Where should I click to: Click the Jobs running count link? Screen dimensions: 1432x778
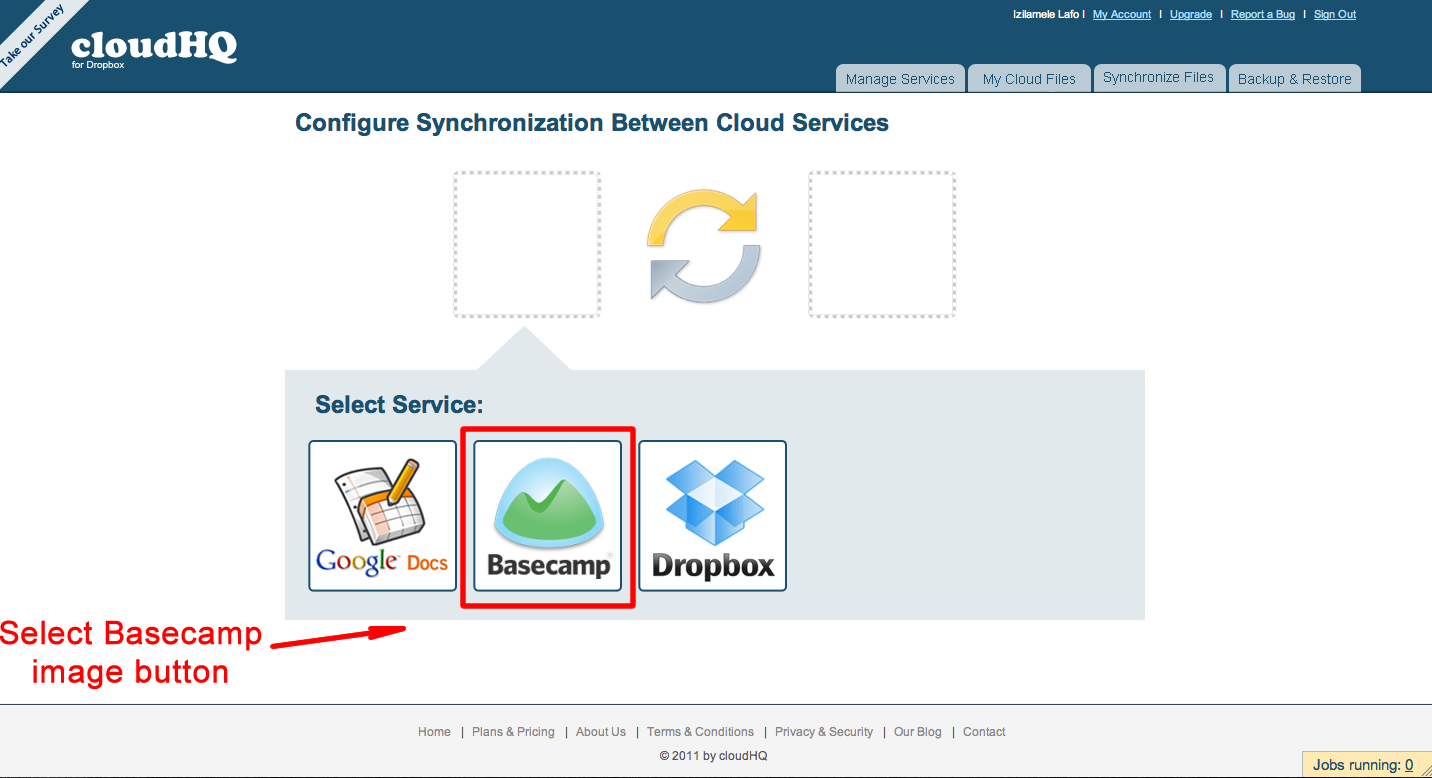click(x=1409, y=765)
